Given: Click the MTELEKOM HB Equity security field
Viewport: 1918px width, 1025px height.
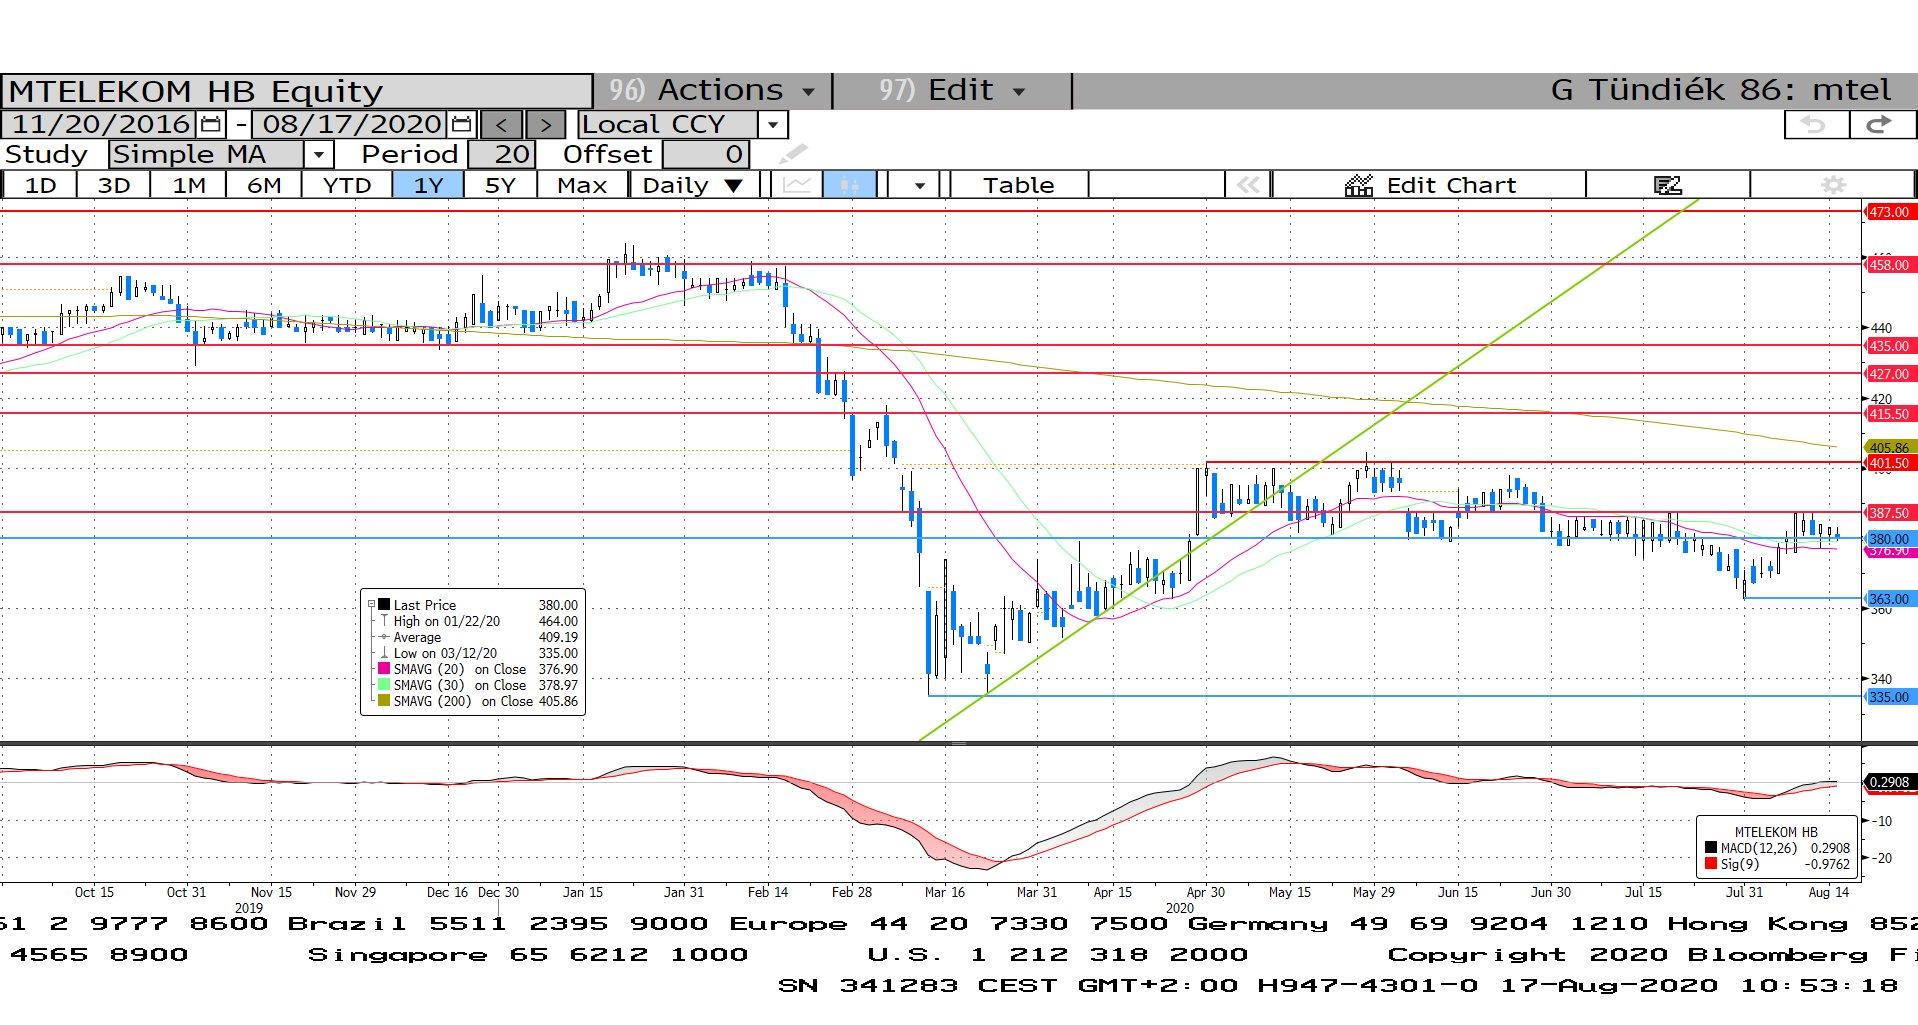Looking at the screenshot, I should tap(297, 91).
